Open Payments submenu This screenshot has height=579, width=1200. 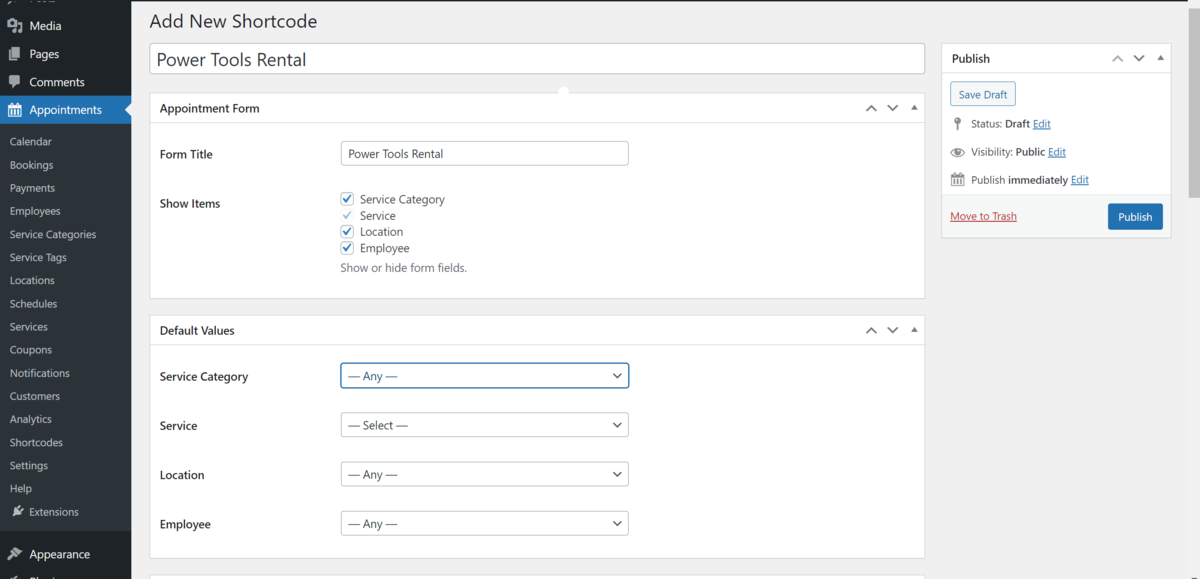(33, 188)
